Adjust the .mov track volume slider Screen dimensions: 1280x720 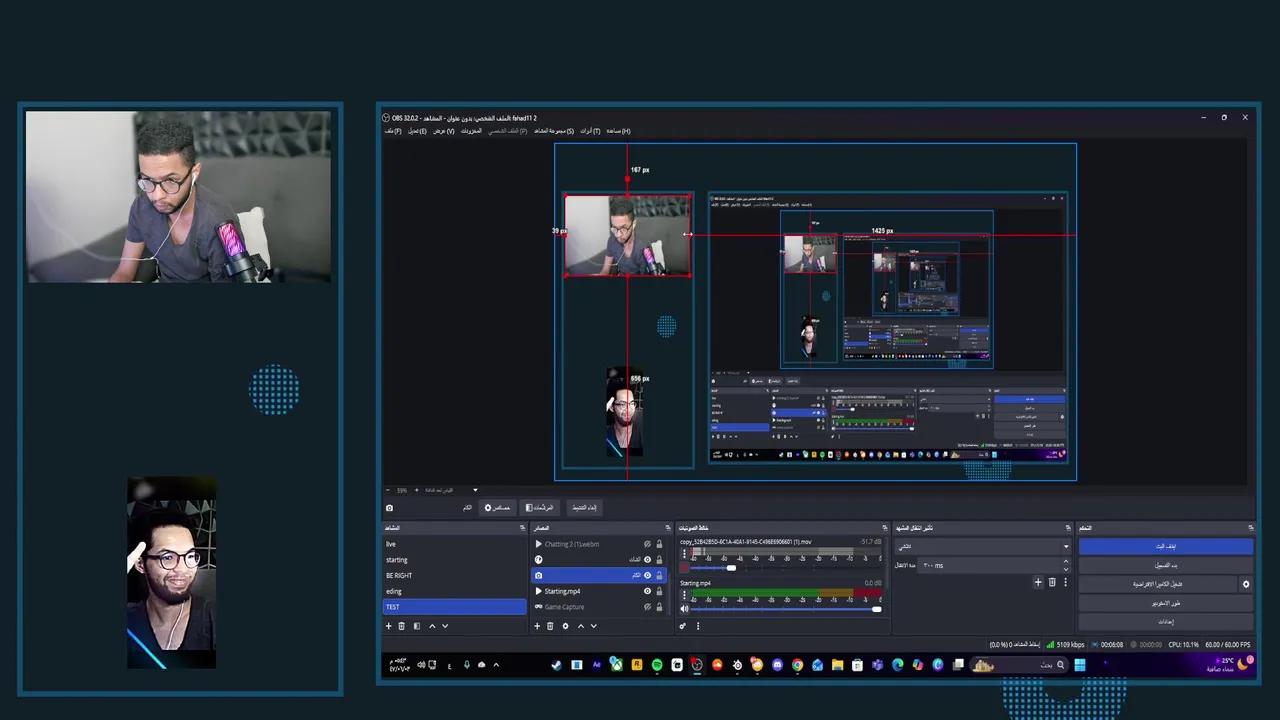(786, 568)
